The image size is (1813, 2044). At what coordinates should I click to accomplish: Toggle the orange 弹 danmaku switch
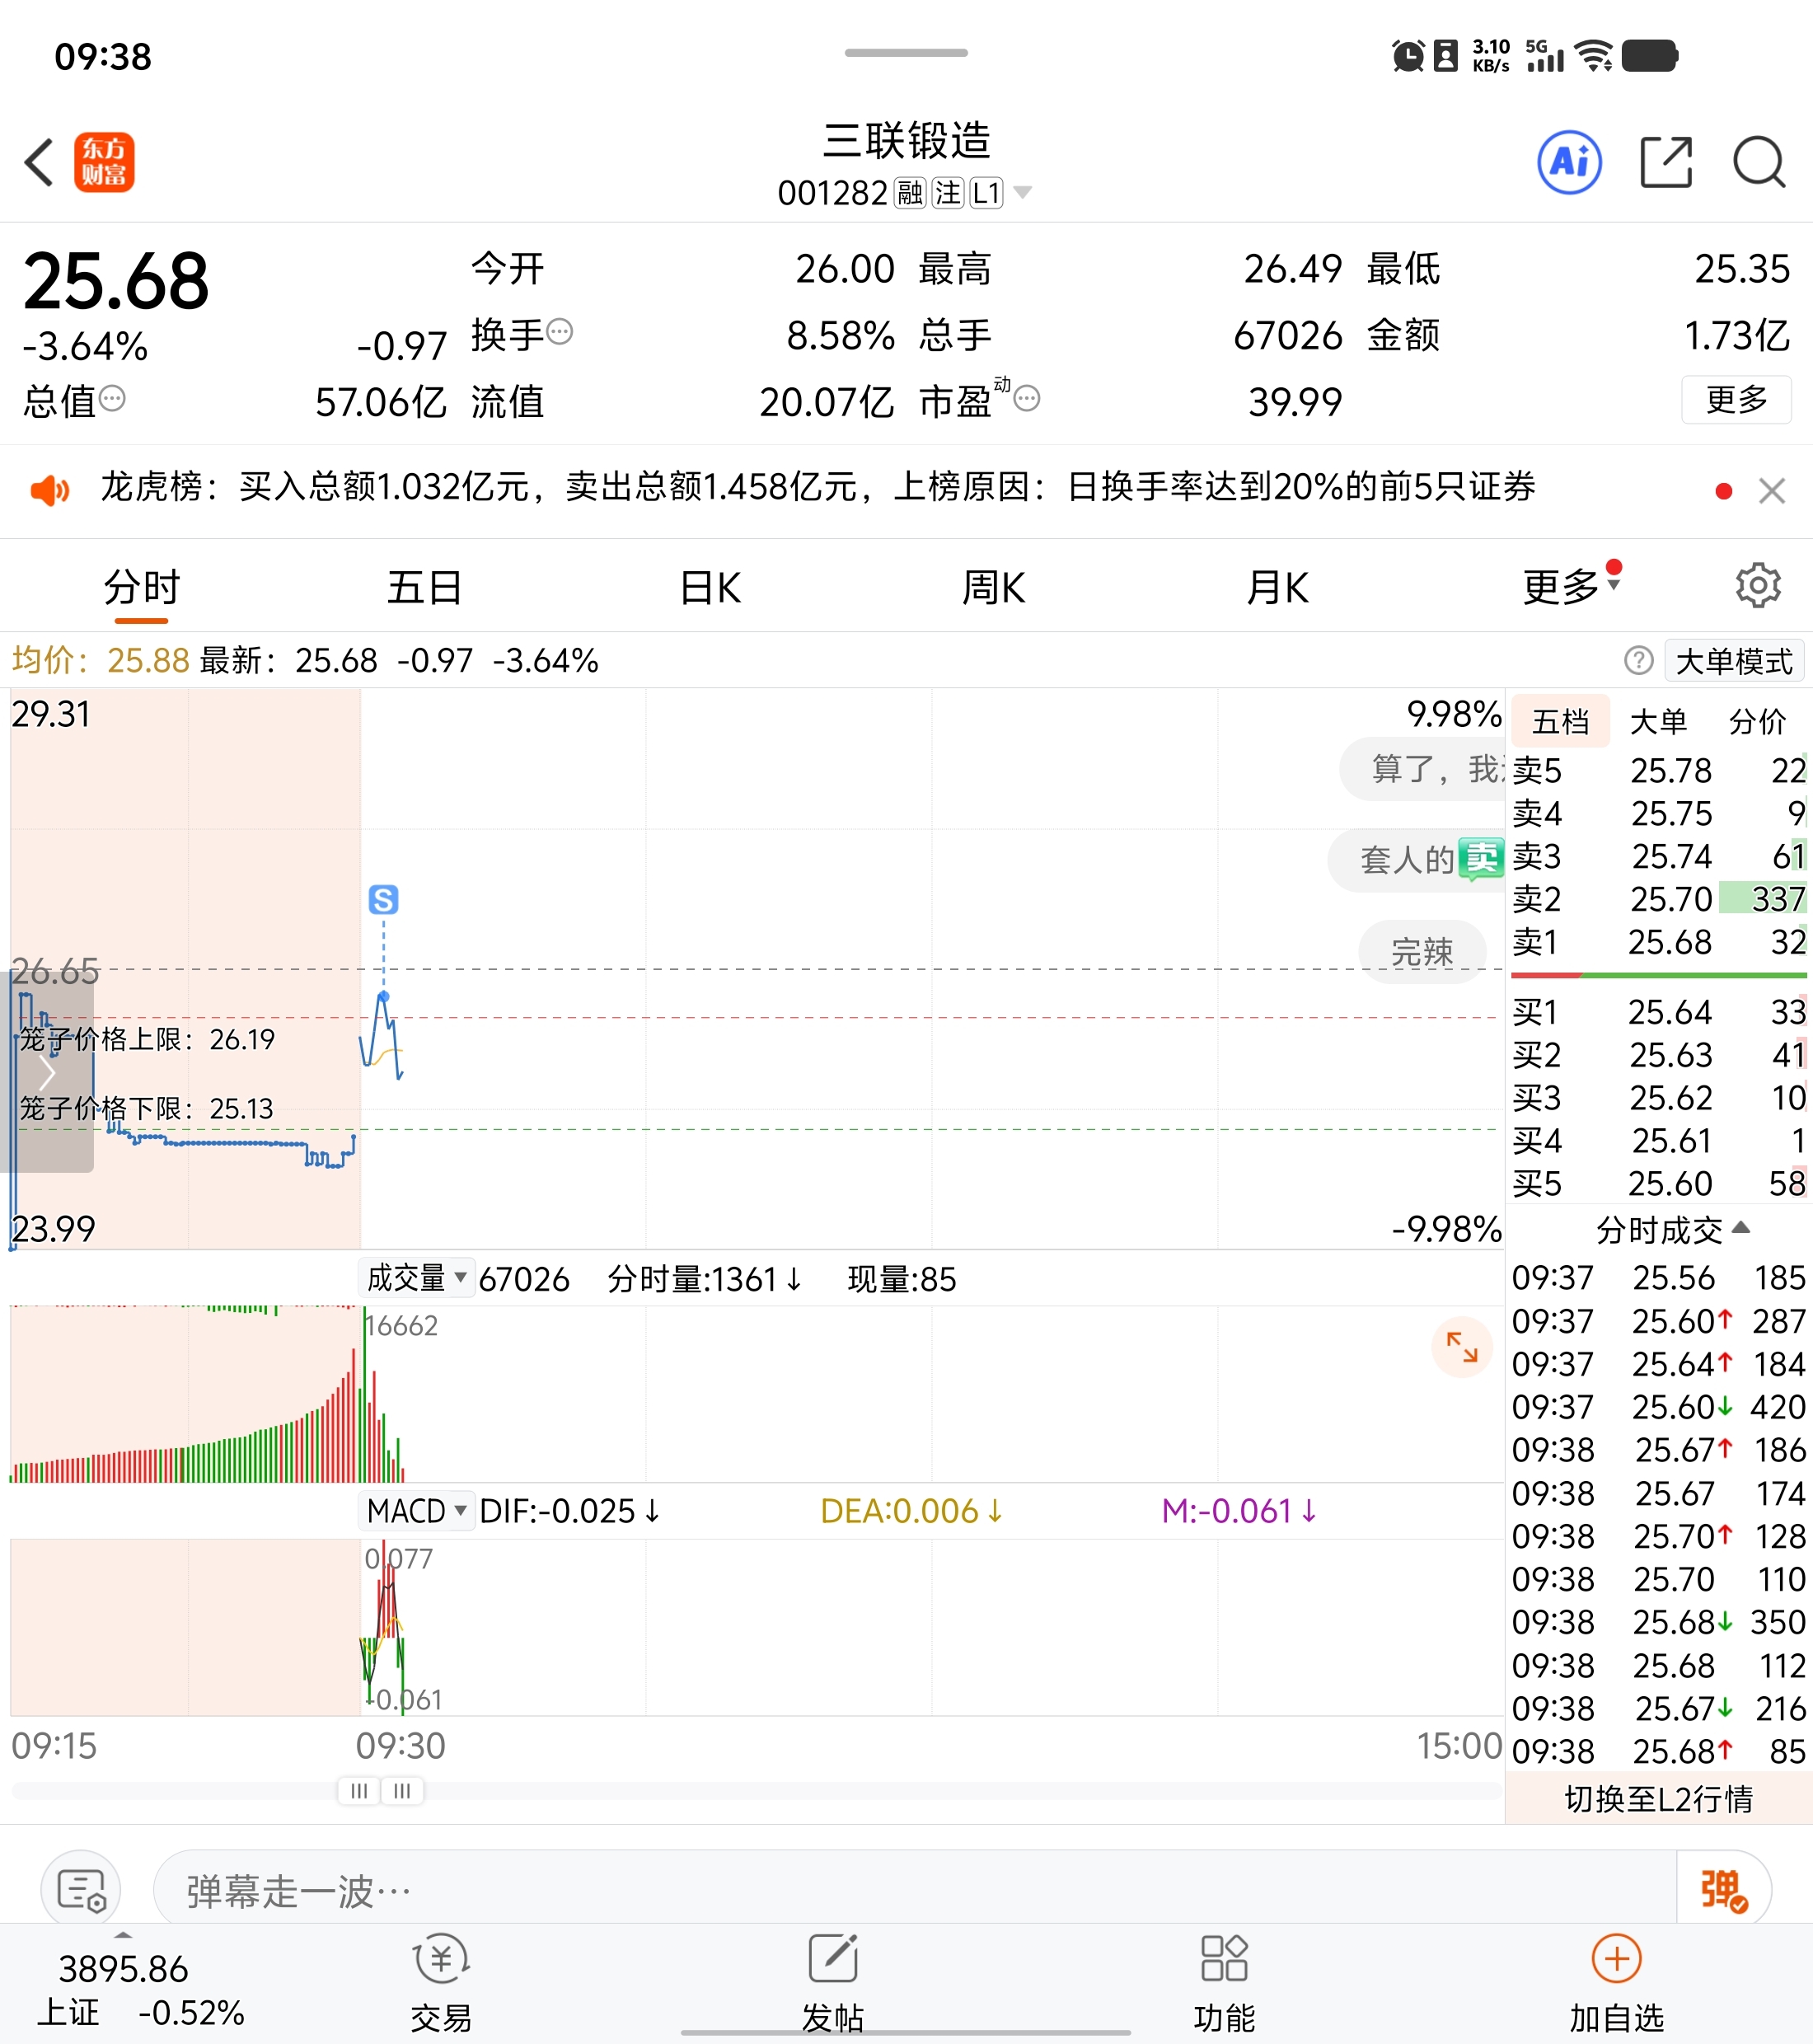click(x=1723, y=1890)
